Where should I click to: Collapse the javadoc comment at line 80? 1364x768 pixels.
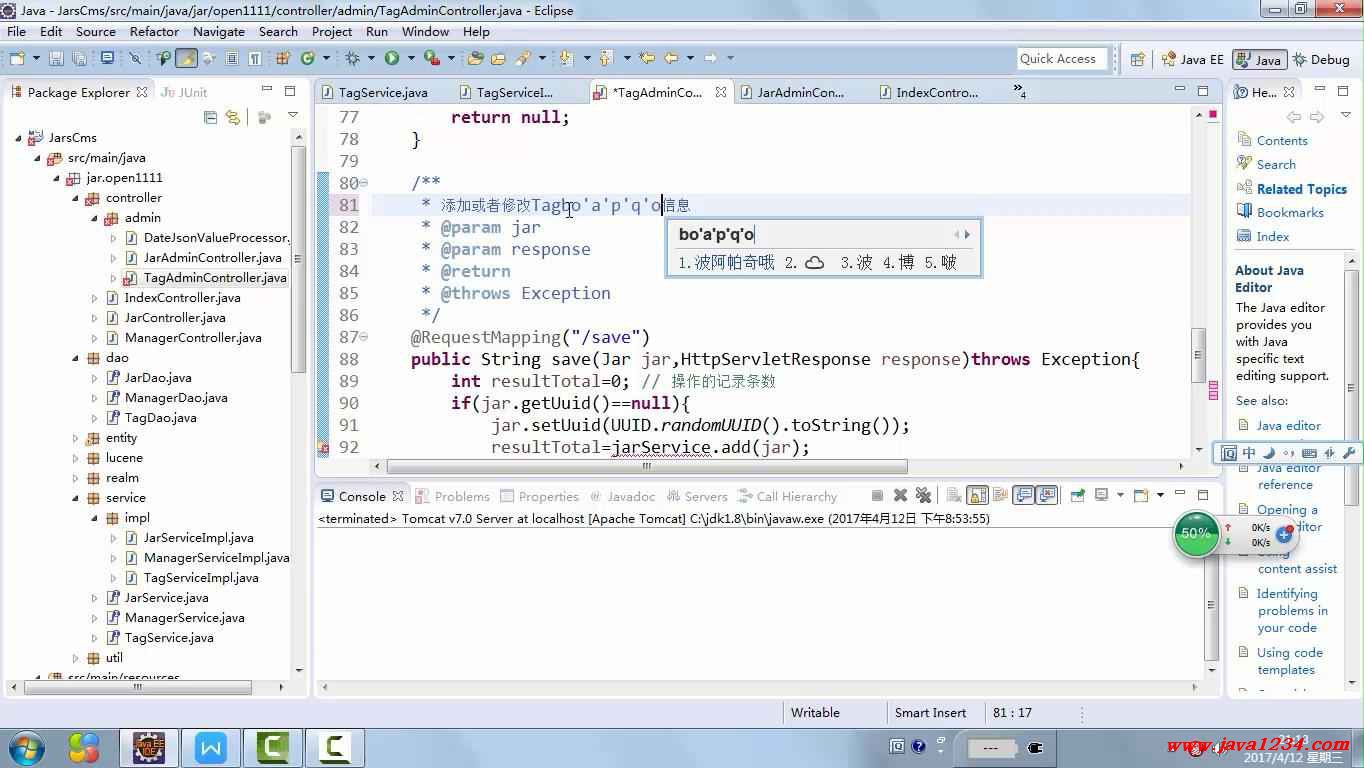pyautogui.click(x=363, y=183)
